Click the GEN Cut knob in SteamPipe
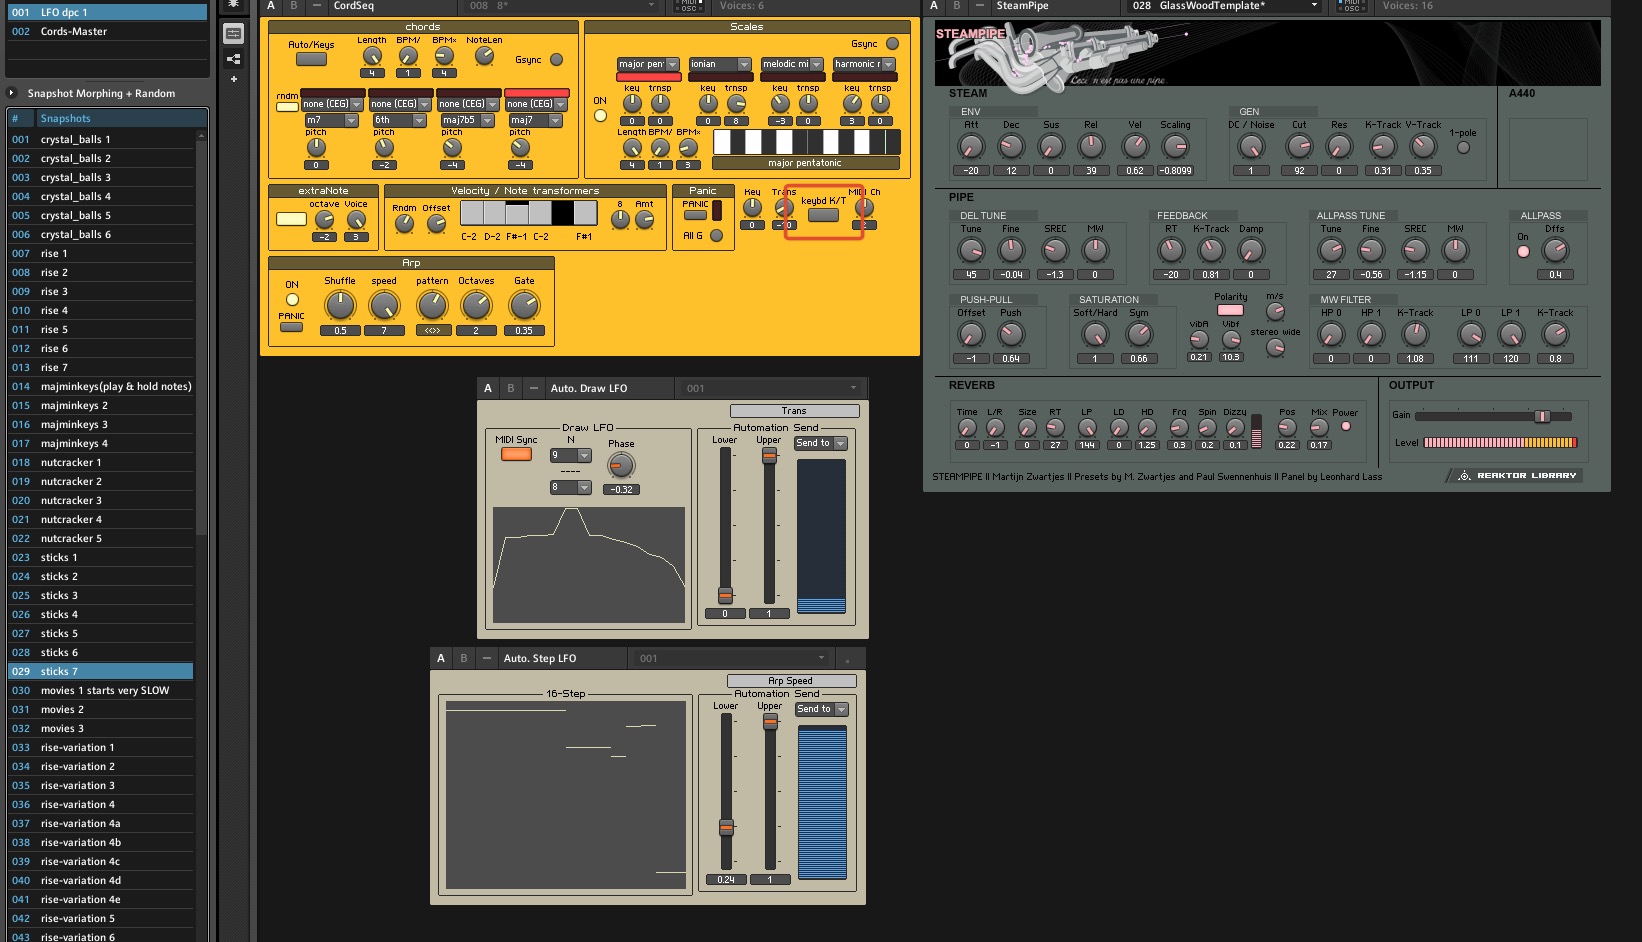Viewport: 1642px width, 942px height. point(1299,147)
